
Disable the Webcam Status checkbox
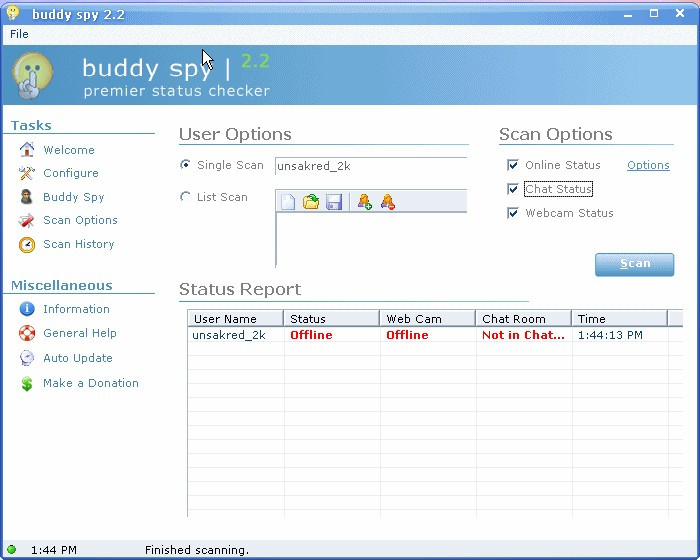pyautogui.click(x=512, y=213)
